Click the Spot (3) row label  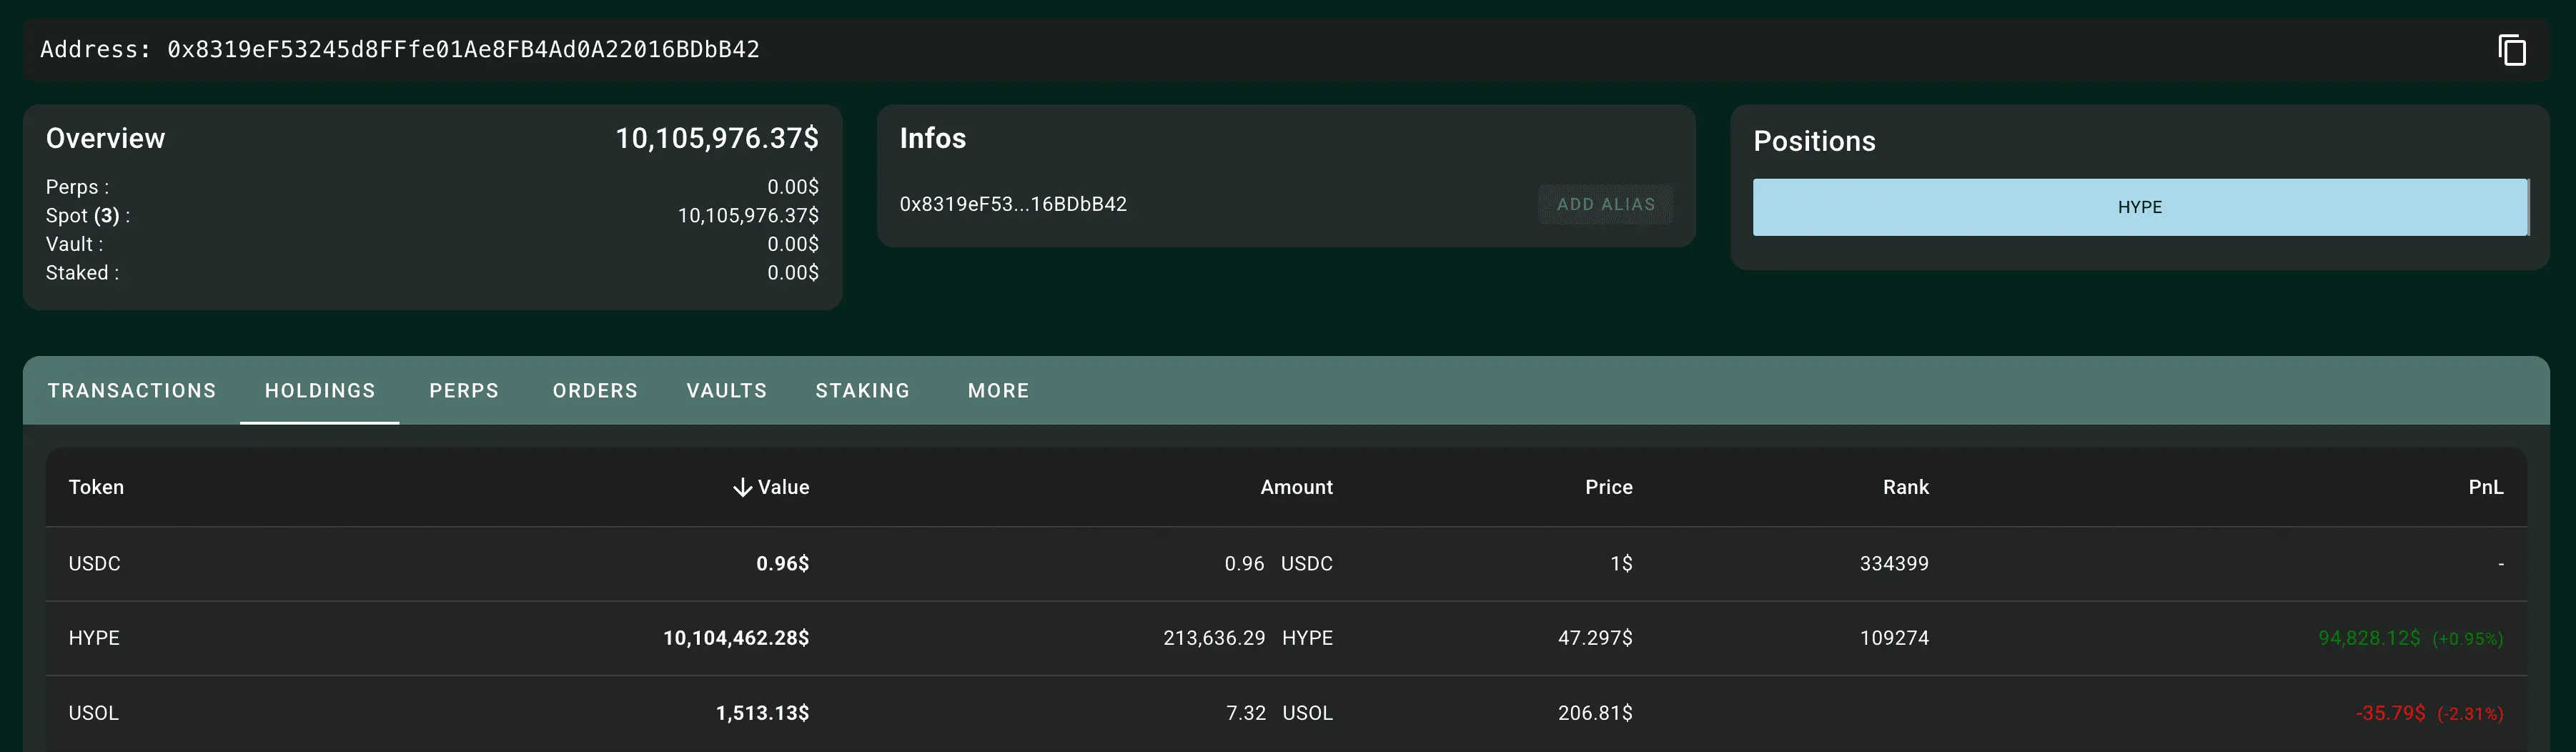click(88, 216)
